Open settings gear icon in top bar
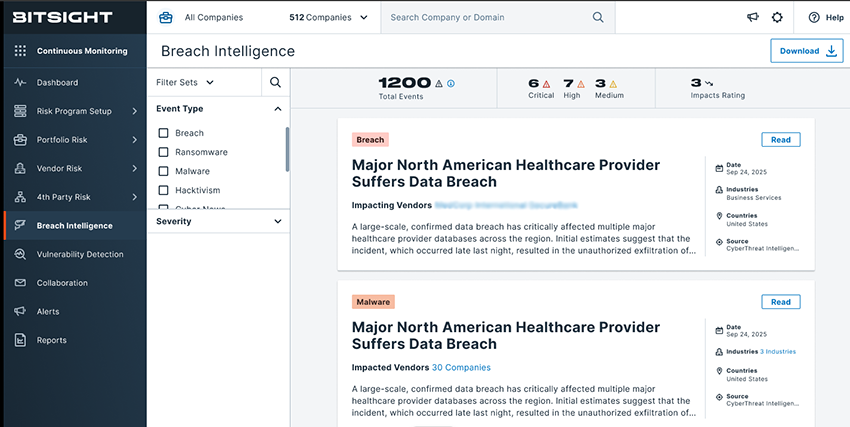The width and height of the screenshot is (850, 427). [777, 17]
